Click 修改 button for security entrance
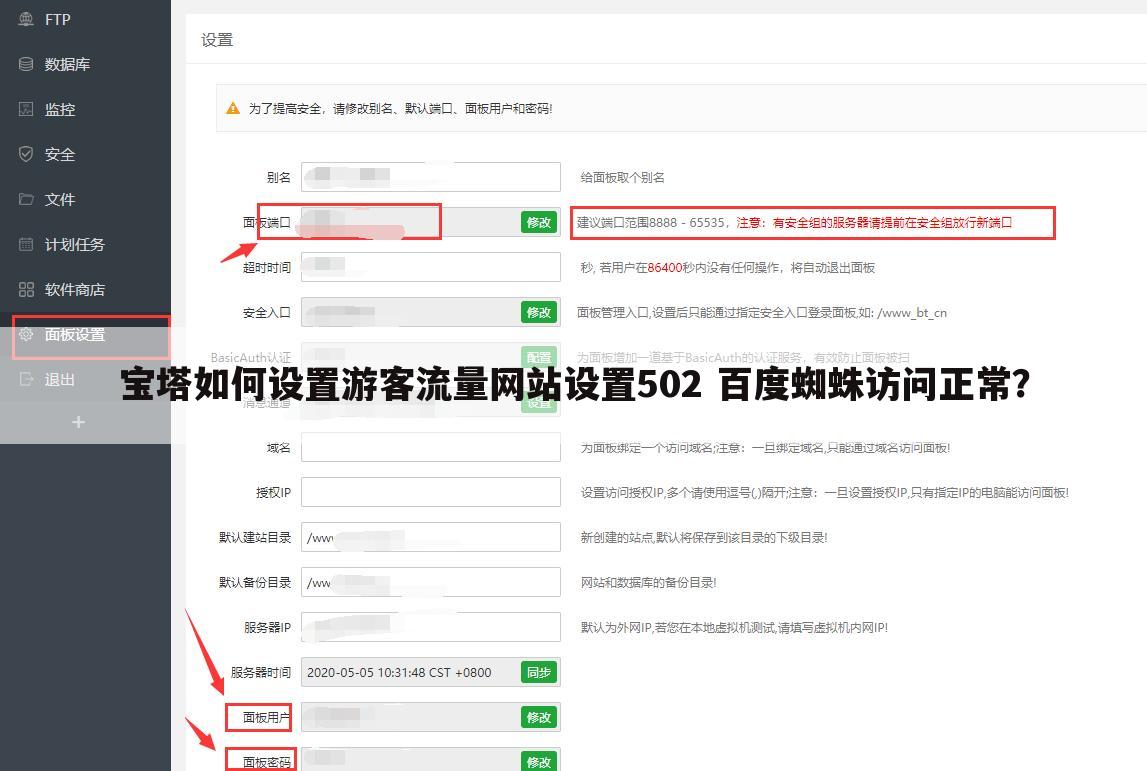Image resolution: width=1147 pixels, height=771 pixels. coord(539,312)
